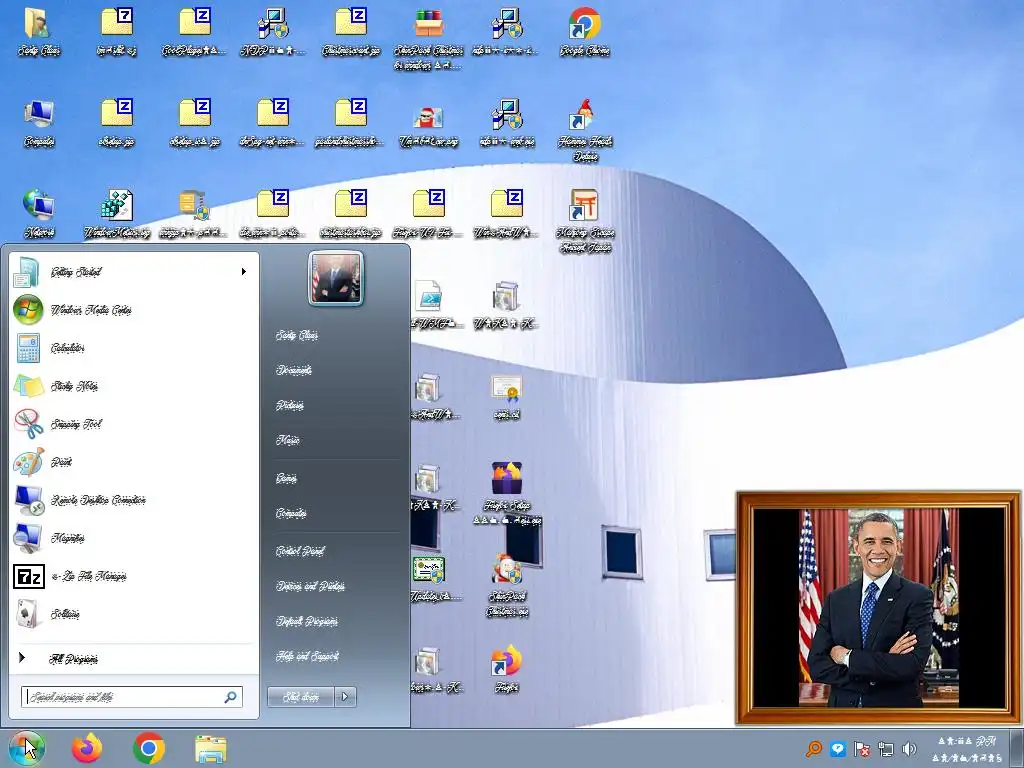Image resolution: width=1024 pixels, height=768 pixels.
Task: Select the Mahjong torii gate shortcut
Action: coord(584,220)
